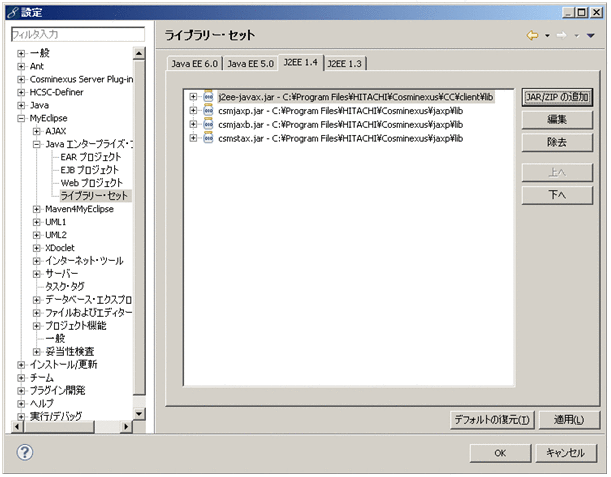Switch to the Java EE 6.0 tab

point(194,64)
